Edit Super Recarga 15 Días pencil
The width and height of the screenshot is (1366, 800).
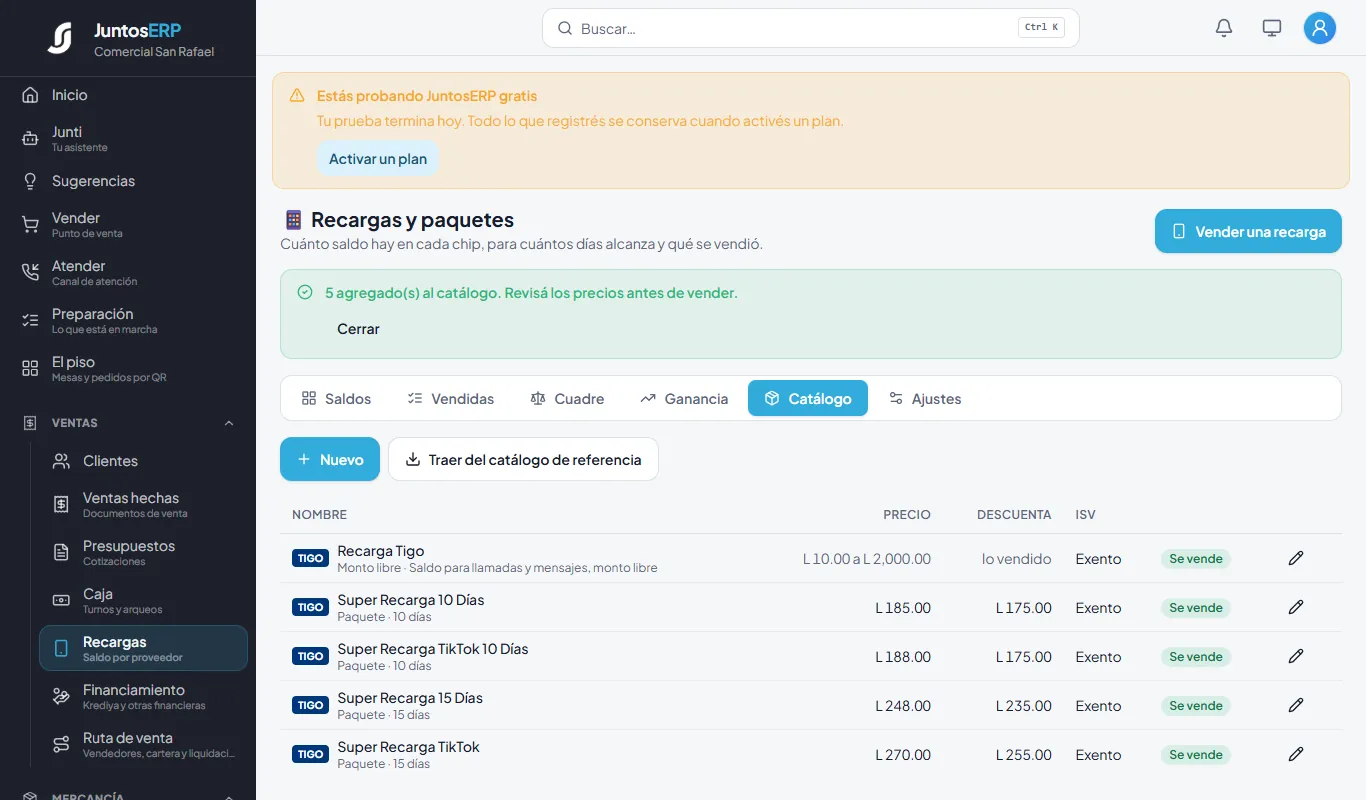pos(1296,705)
